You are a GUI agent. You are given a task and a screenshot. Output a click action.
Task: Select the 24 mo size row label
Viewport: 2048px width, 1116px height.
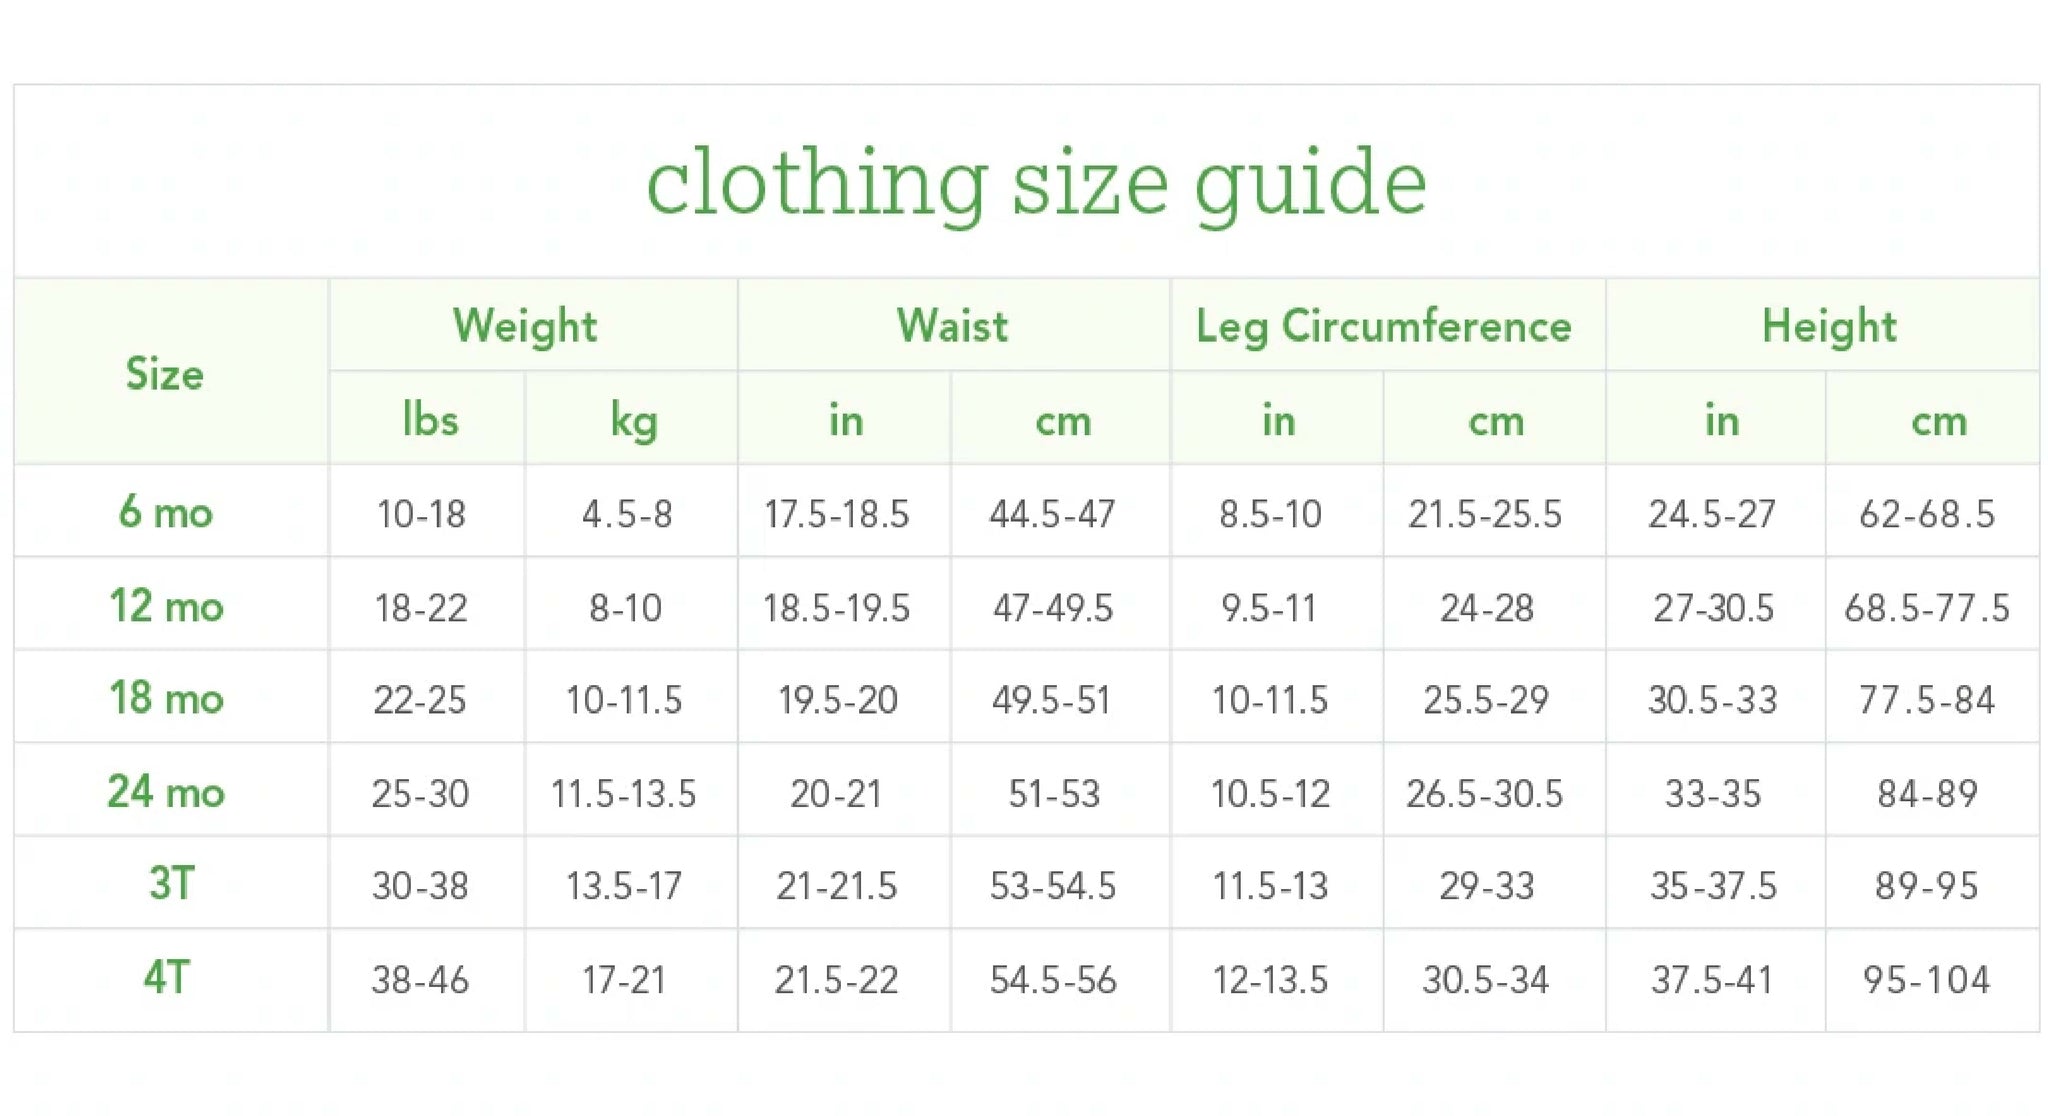tap(166, 792)
